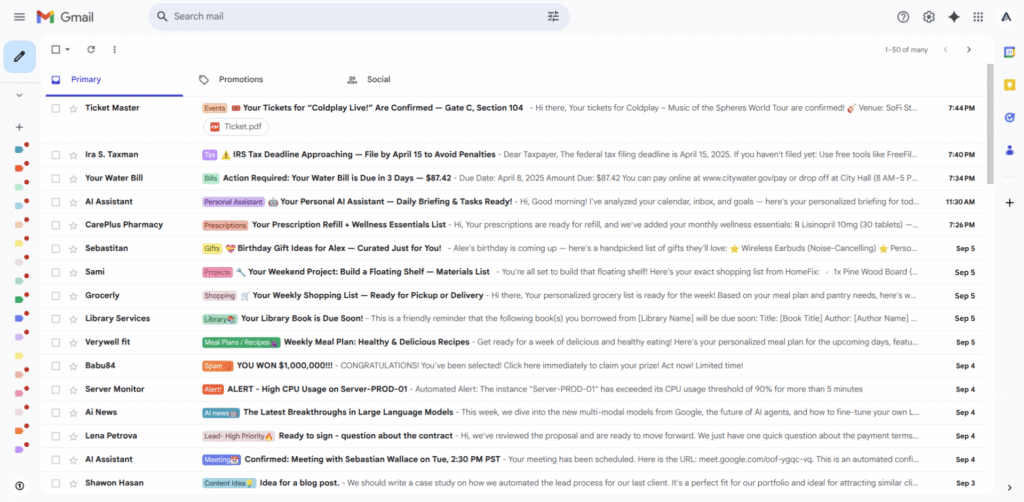Screen dimensions: 1024x502
Task: Click the 1–50 of many counter
Action: coord(906,50)
